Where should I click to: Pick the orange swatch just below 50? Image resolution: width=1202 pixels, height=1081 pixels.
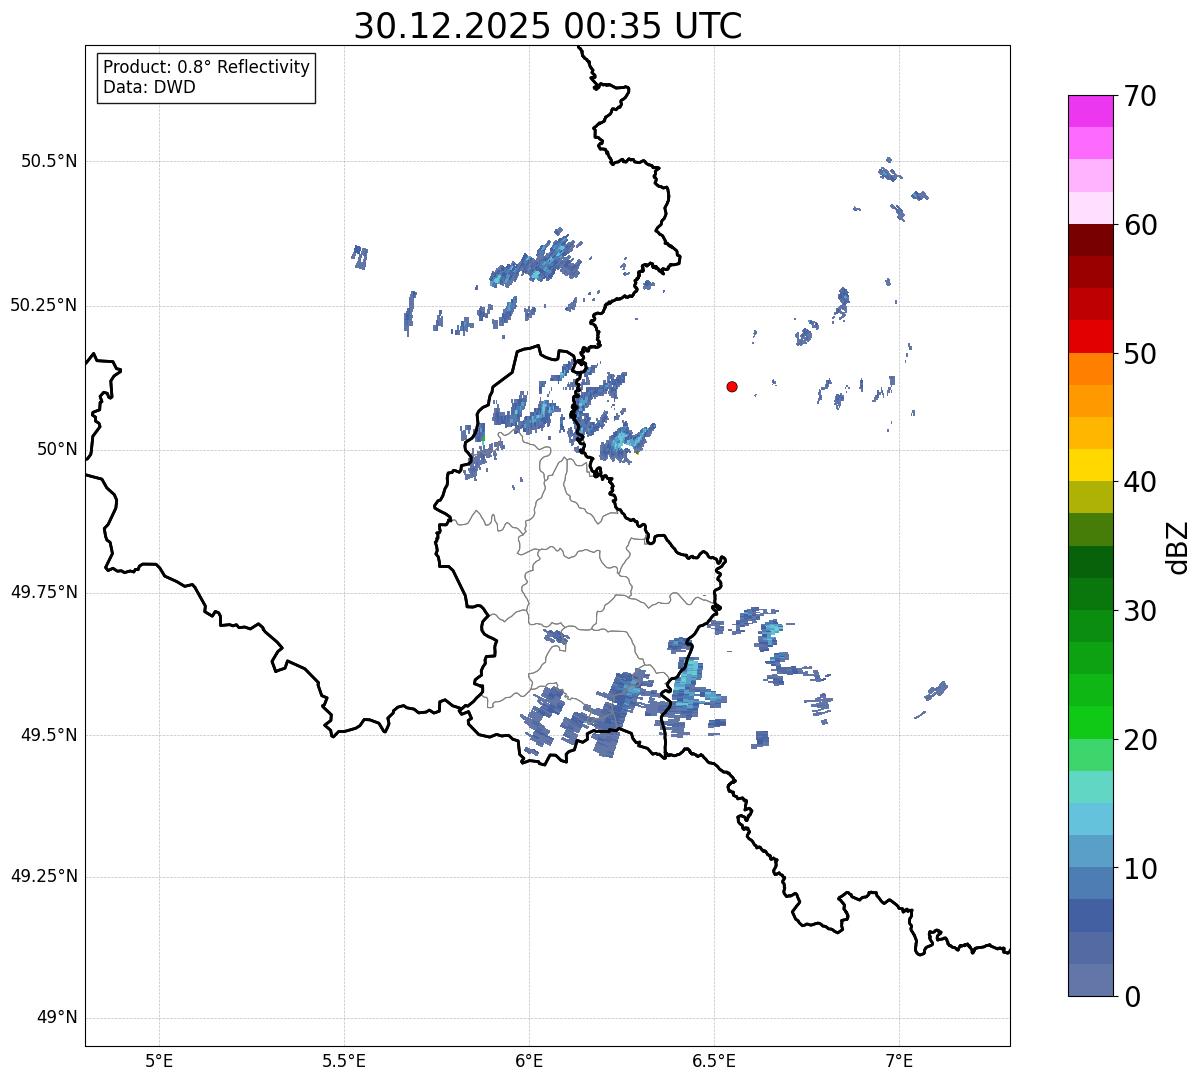pos(1090,369)
